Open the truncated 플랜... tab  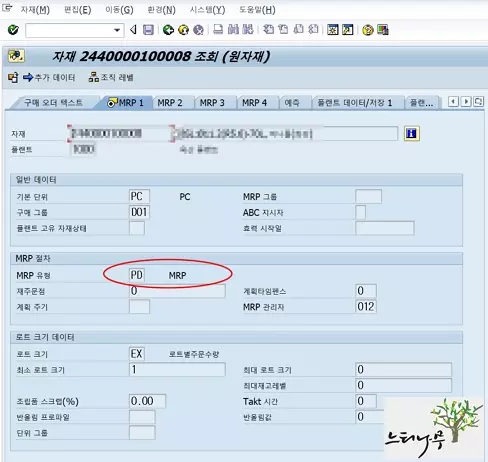(x=421, y=103)
